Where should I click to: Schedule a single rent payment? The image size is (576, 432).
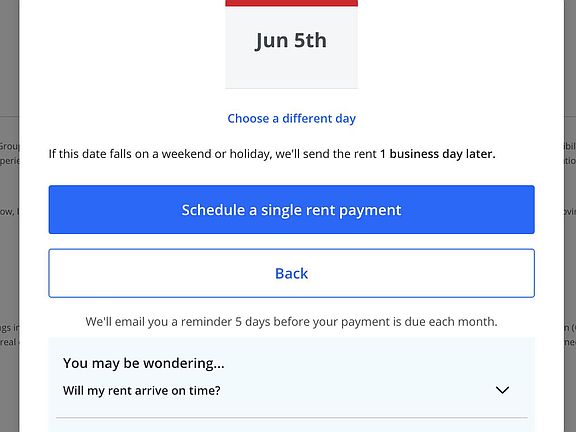[291, 209]
